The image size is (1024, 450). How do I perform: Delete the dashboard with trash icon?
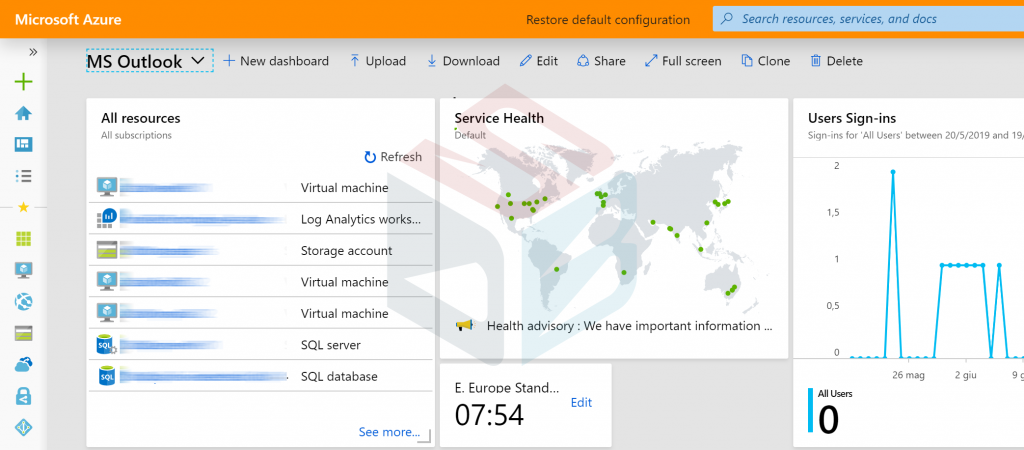(x=837, y=61)
